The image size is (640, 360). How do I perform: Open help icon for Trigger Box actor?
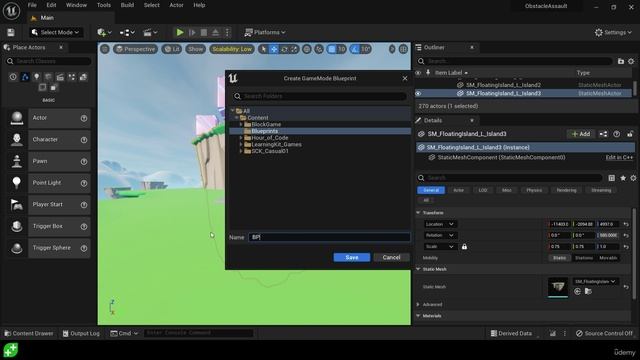(84, 226)
